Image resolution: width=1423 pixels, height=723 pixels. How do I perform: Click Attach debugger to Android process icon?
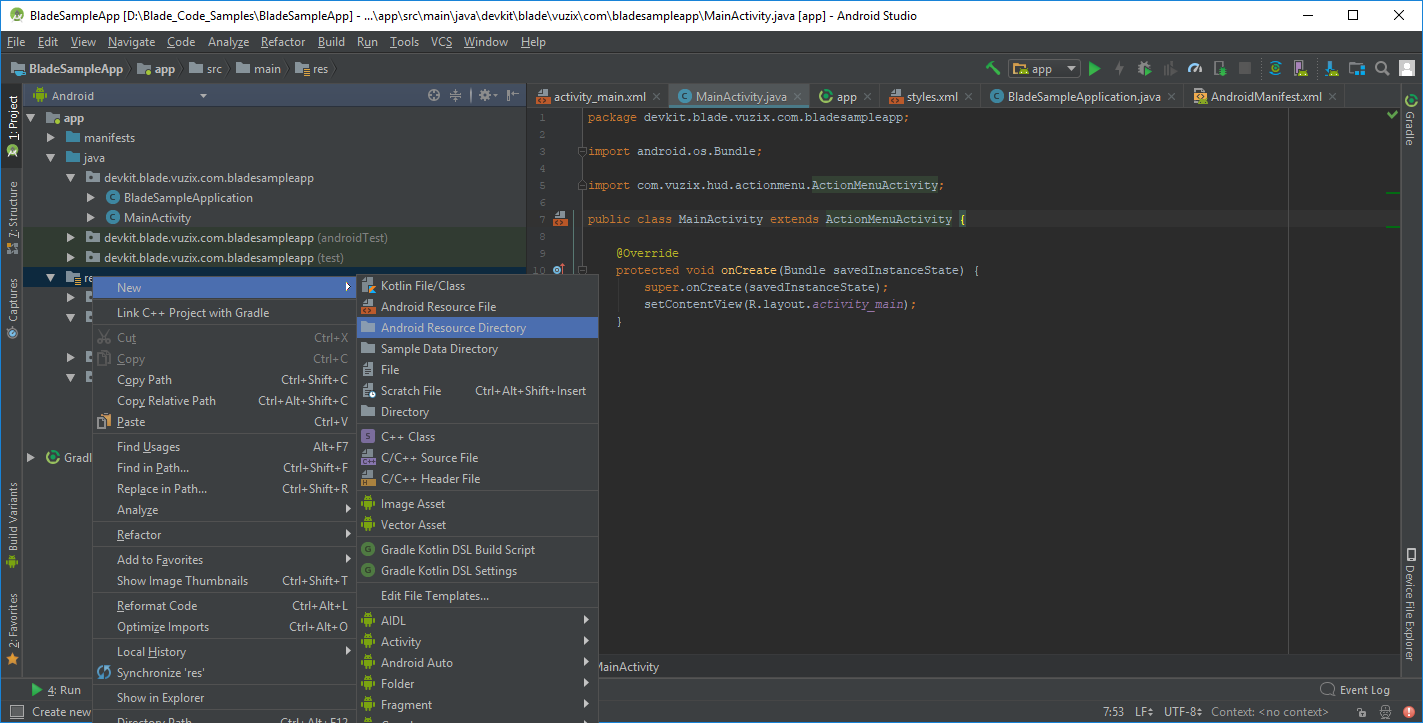(x=1220, y=69)
